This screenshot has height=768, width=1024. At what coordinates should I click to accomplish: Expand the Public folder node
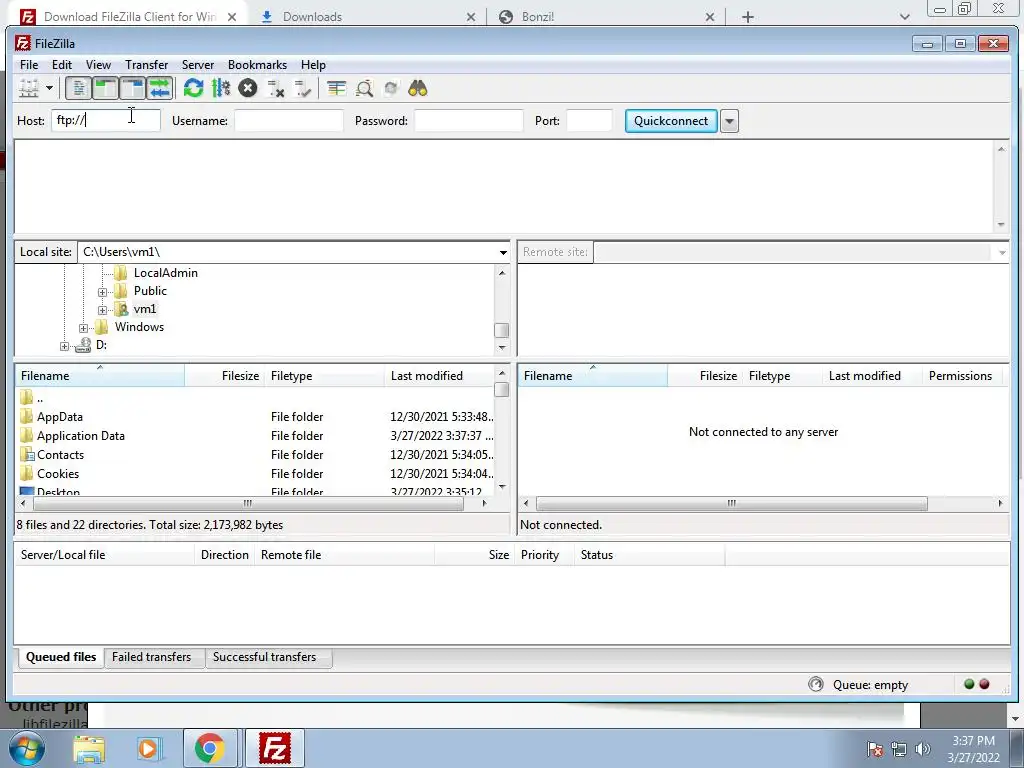coord(103,292)
